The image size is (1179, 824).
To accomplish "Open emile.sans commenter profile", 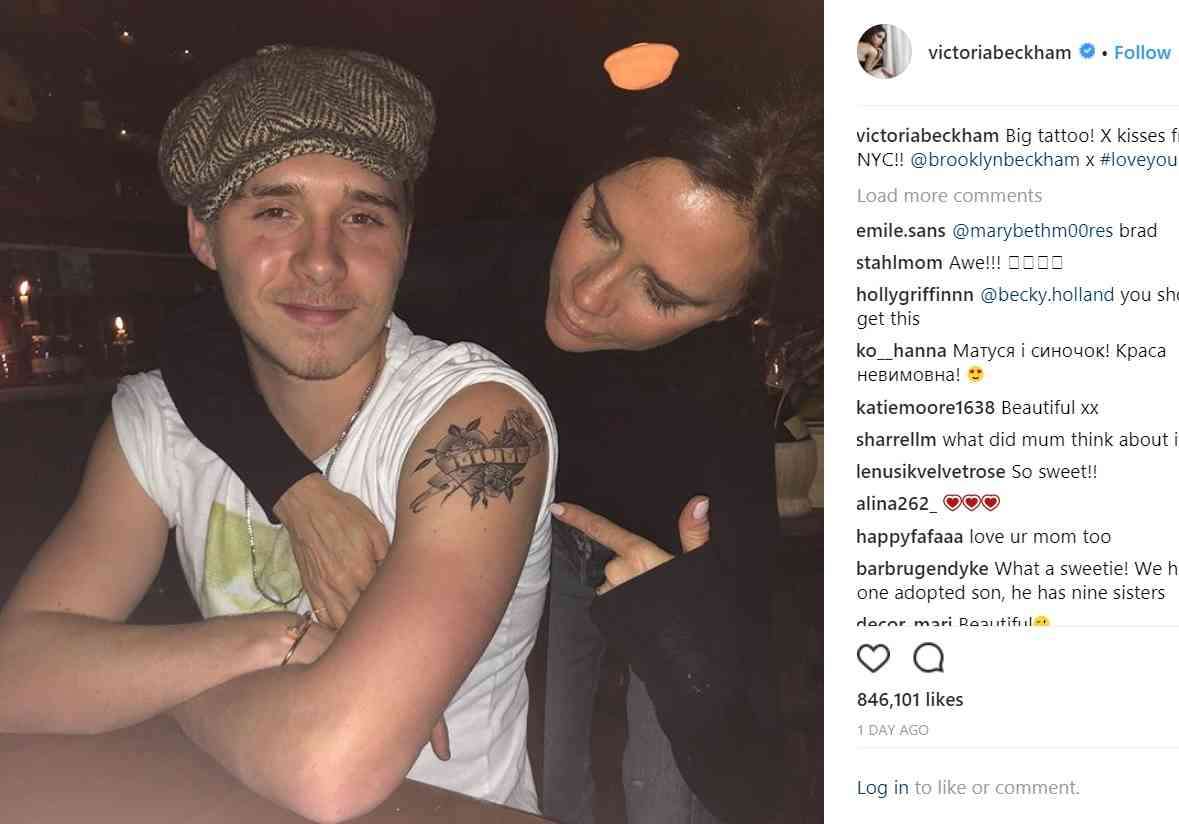I will (901, 231).
